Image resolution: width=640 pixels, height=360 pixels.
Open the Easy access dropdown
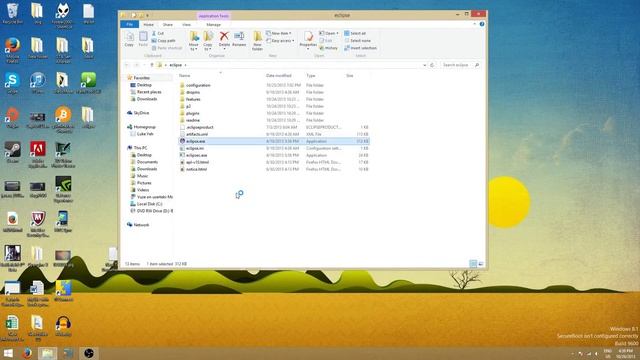coord(280,40)
